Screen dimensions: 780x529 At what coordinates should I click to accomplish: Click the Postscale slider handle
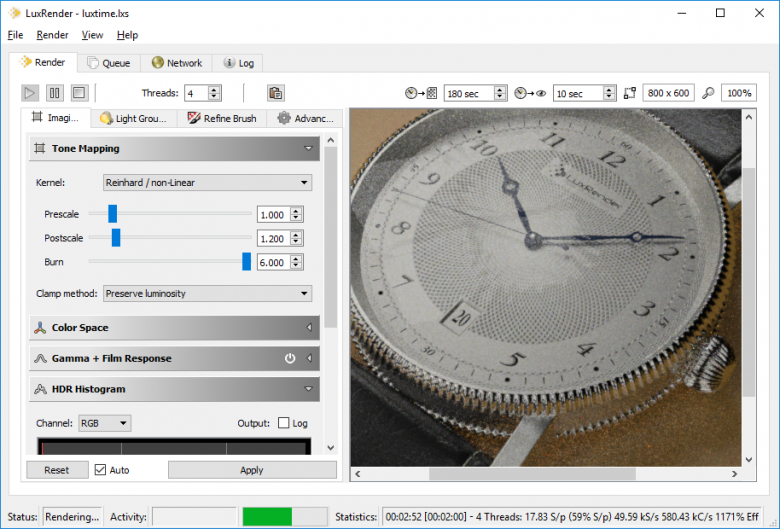[x=116, y=237]
